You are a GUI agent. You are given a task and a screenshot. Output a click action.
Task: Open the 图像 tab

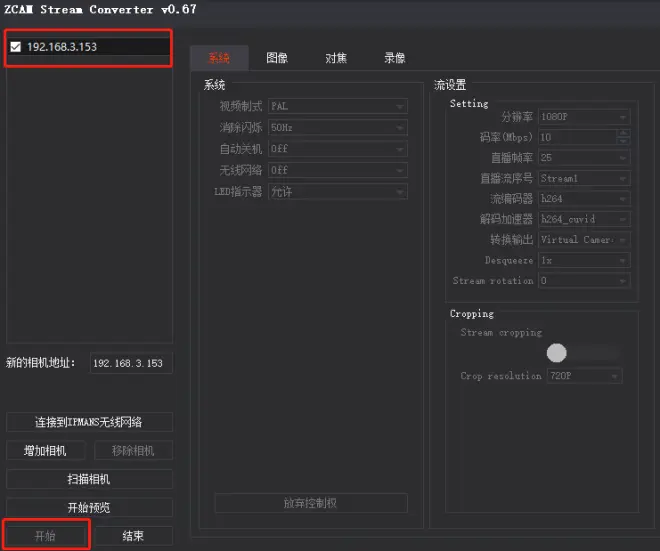coord(277,58)
